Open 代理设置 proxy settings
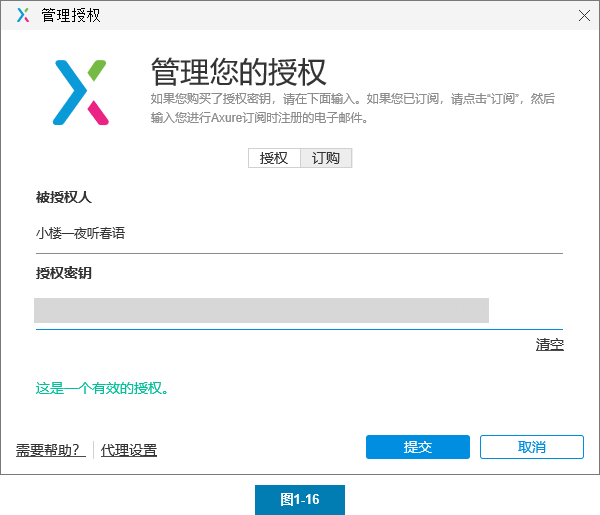This screenshot has width=600, height=515. click(x=129, y=450)
